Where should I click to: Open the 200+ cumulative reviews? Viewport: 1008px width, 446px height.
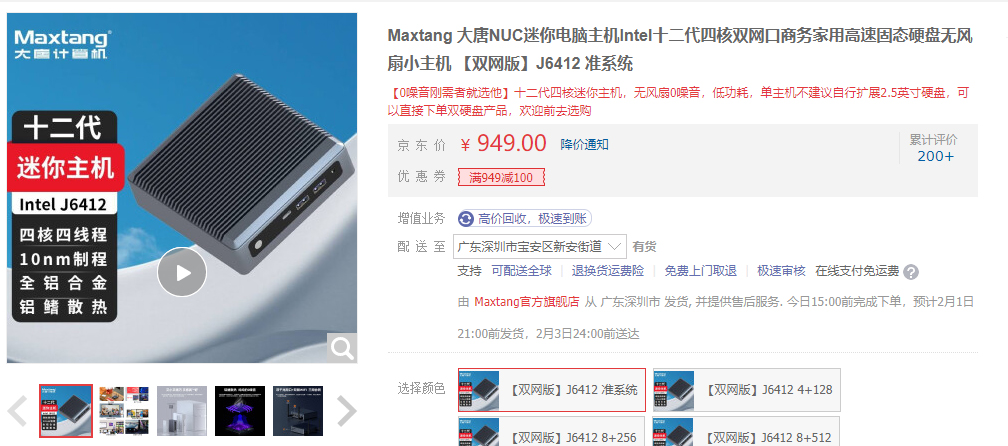click(935, 156)
